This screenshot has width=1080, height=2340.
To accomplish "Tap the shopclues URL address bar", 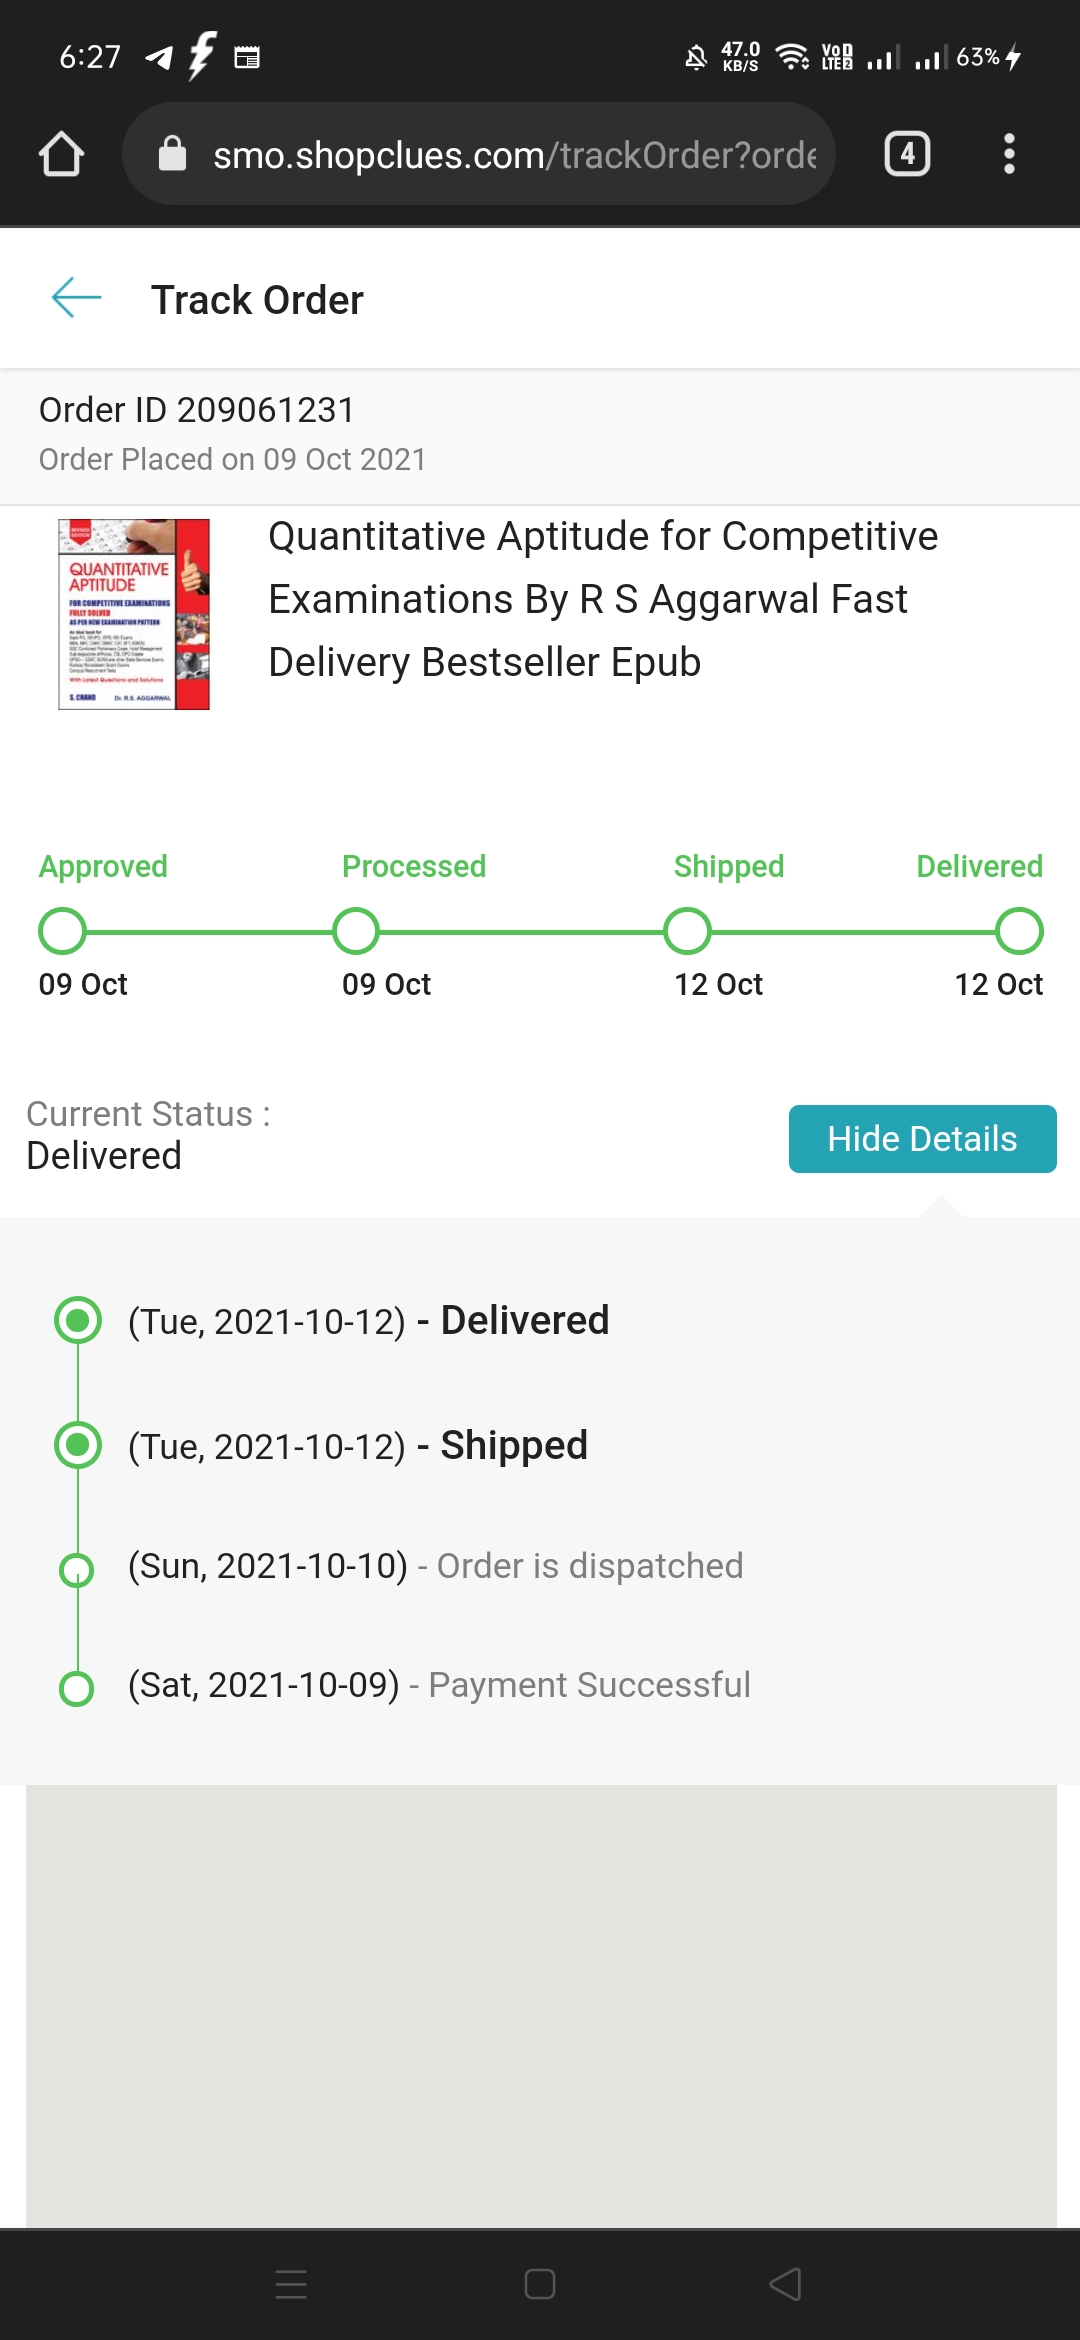I will pos(514,155).
